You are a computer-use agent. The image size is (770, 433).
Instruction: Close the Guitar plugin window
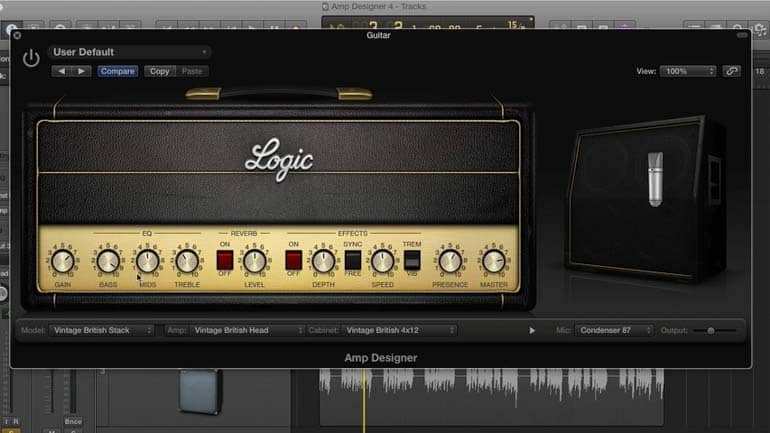[17, 35]
